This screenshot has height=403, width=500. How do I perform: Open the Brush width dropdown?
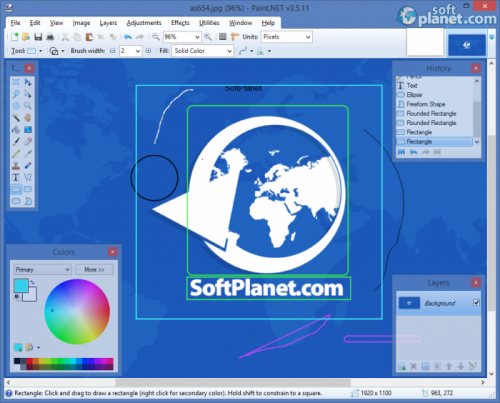click(138, 51)
